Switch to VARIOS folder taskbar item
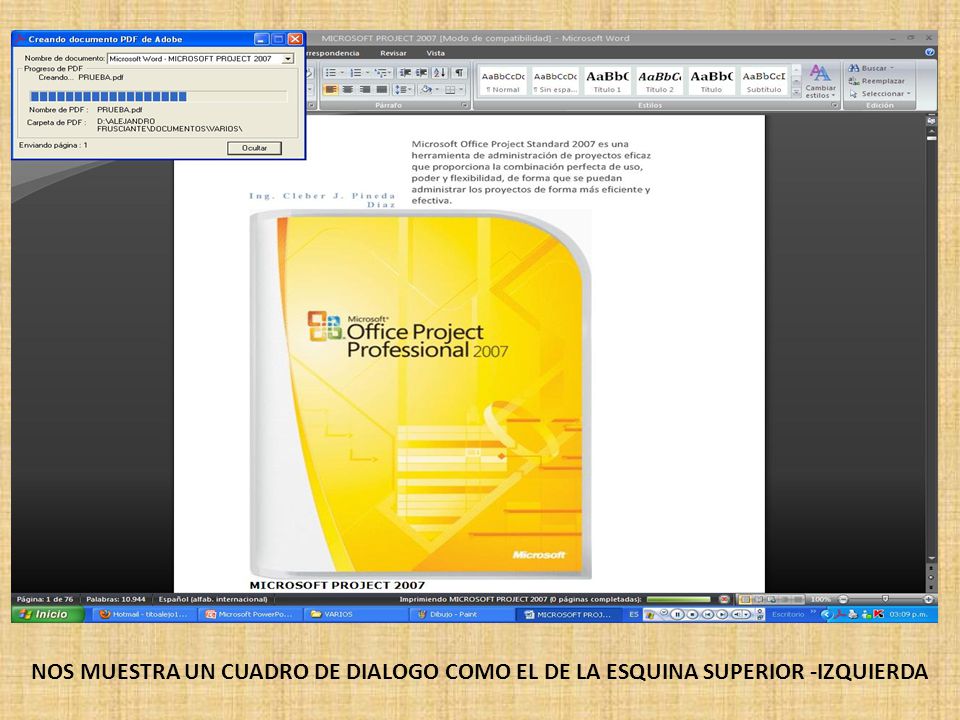This screenshot has height=720, width=960. point(355,614)
